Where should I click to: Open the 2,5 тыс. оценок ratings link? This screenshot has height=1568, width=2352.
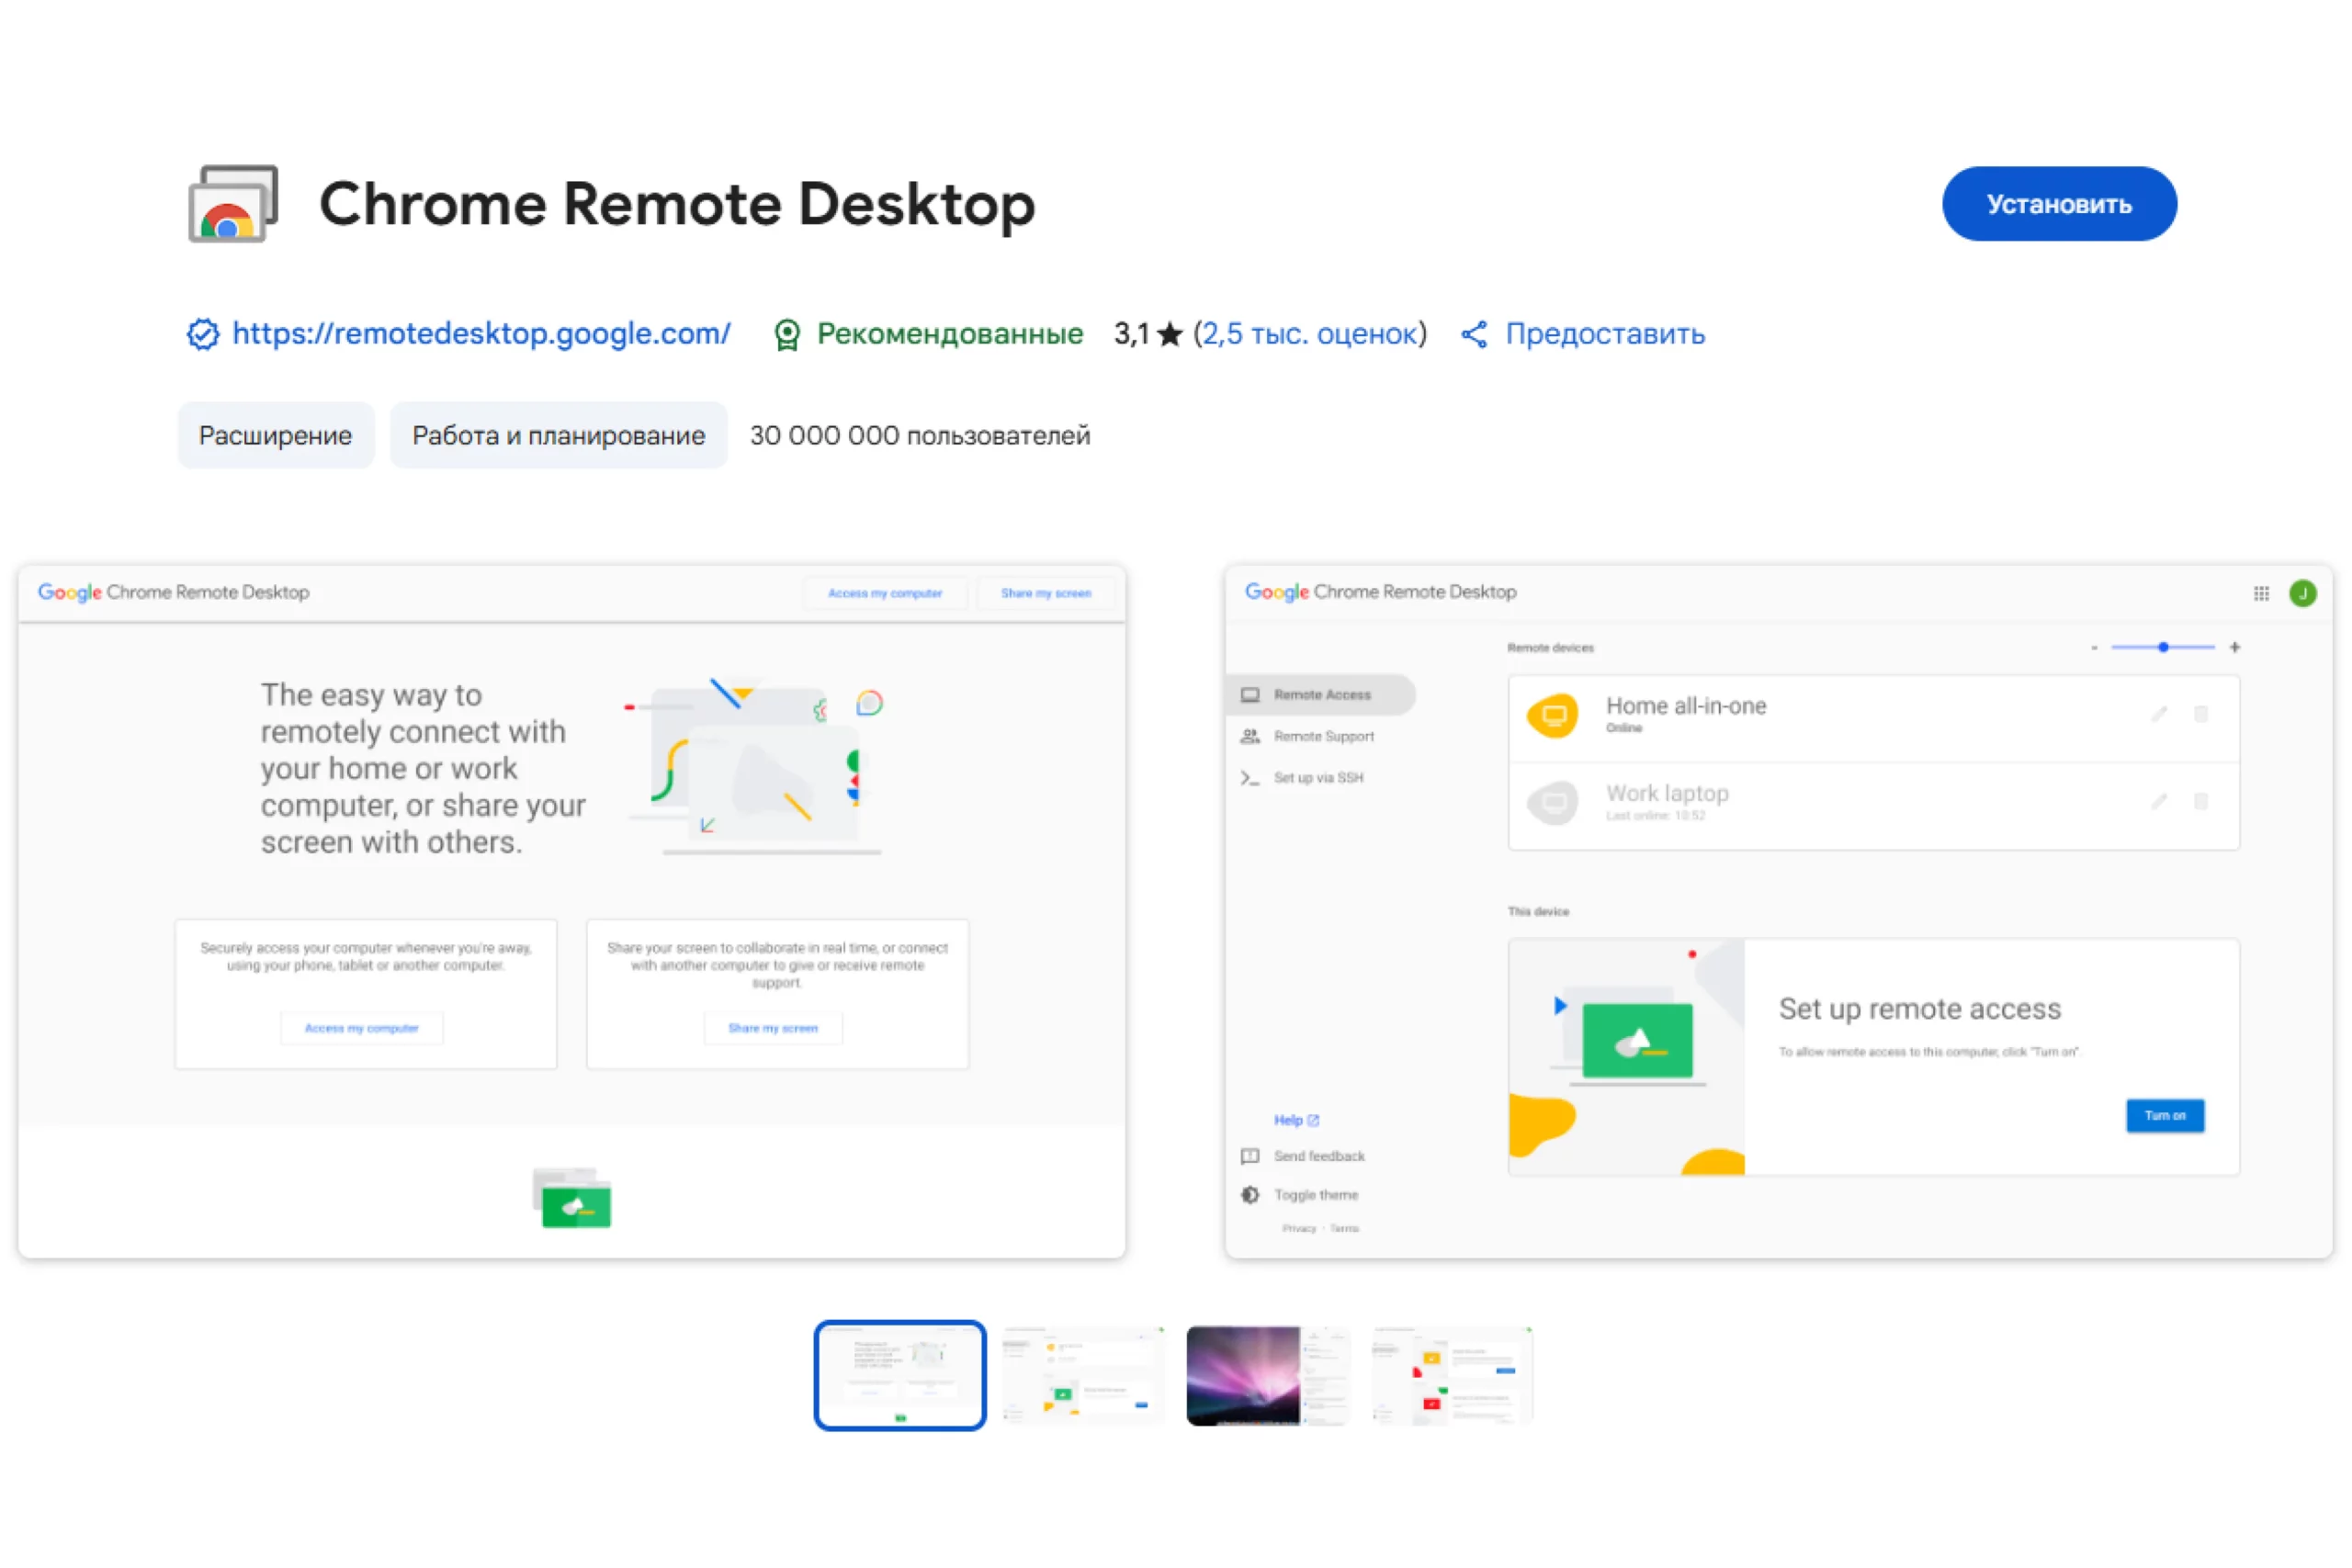tap(1309, 334)
